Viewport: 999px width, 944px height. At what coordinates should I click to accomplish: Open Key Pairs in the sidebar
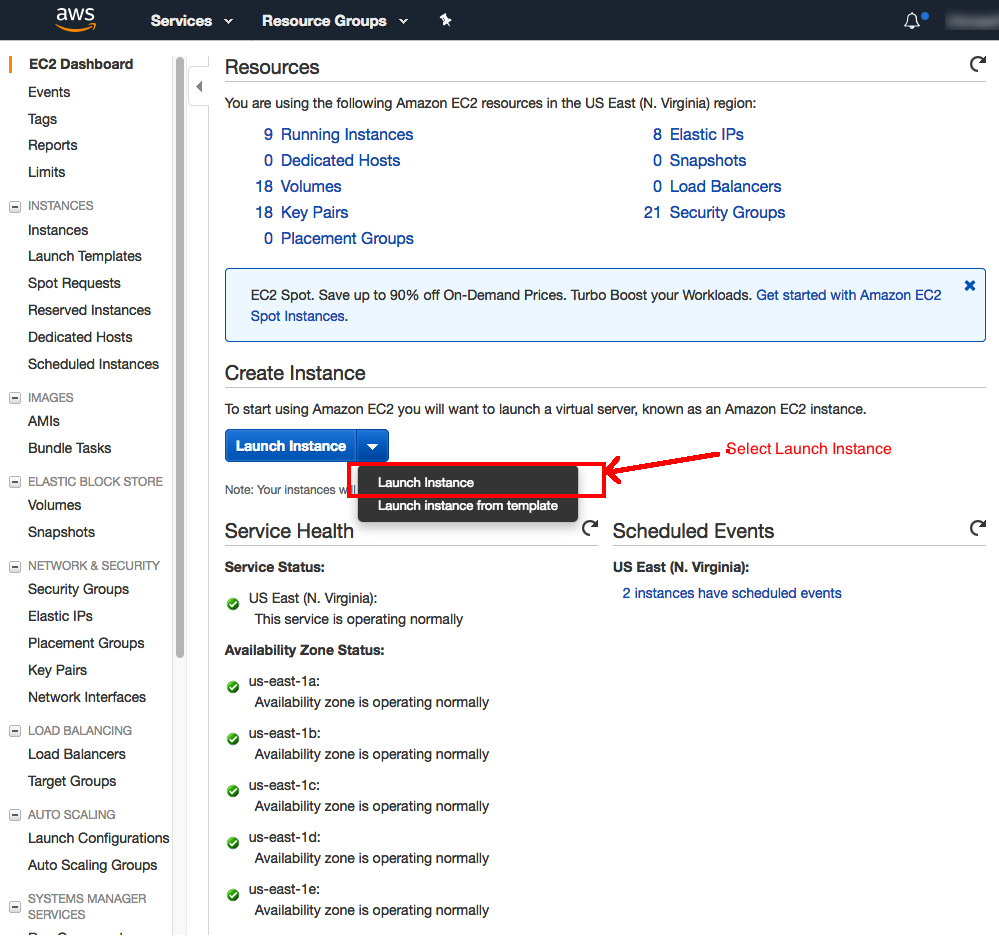pos(57,670)
